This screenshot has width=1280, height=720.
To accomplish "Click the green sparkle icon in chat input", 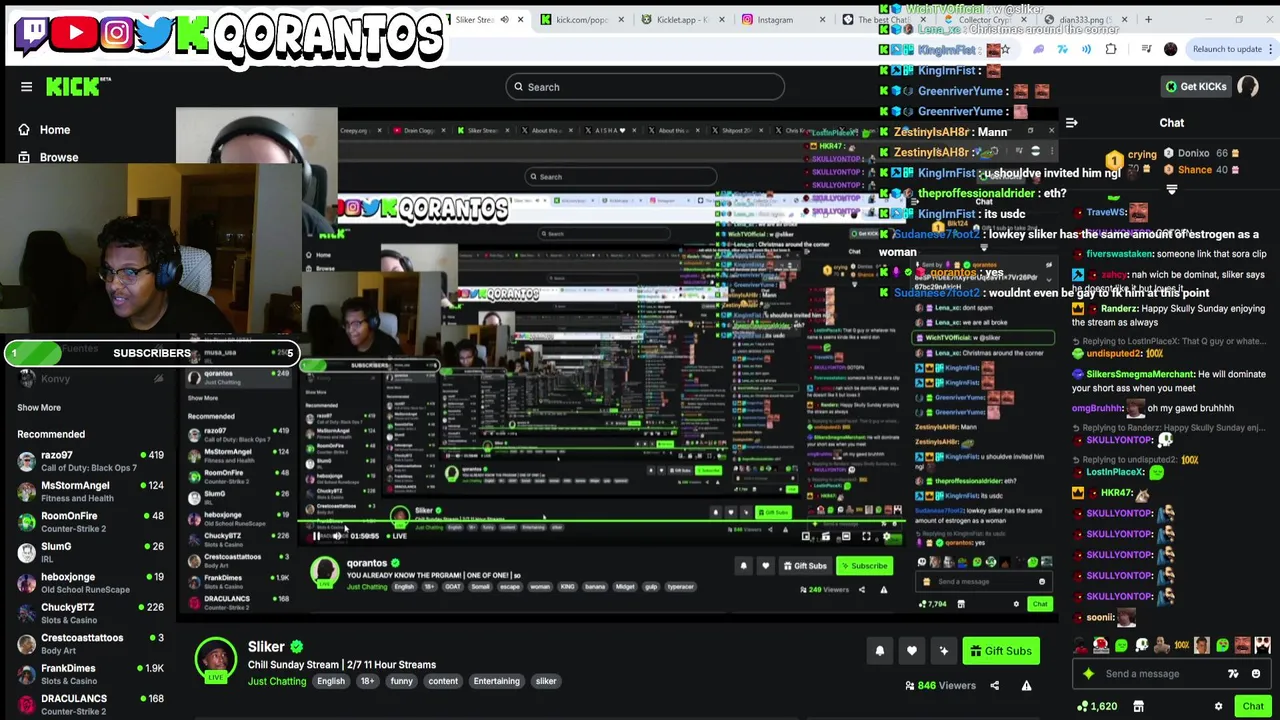I will pyautogui.click(x=1089, y=674).
